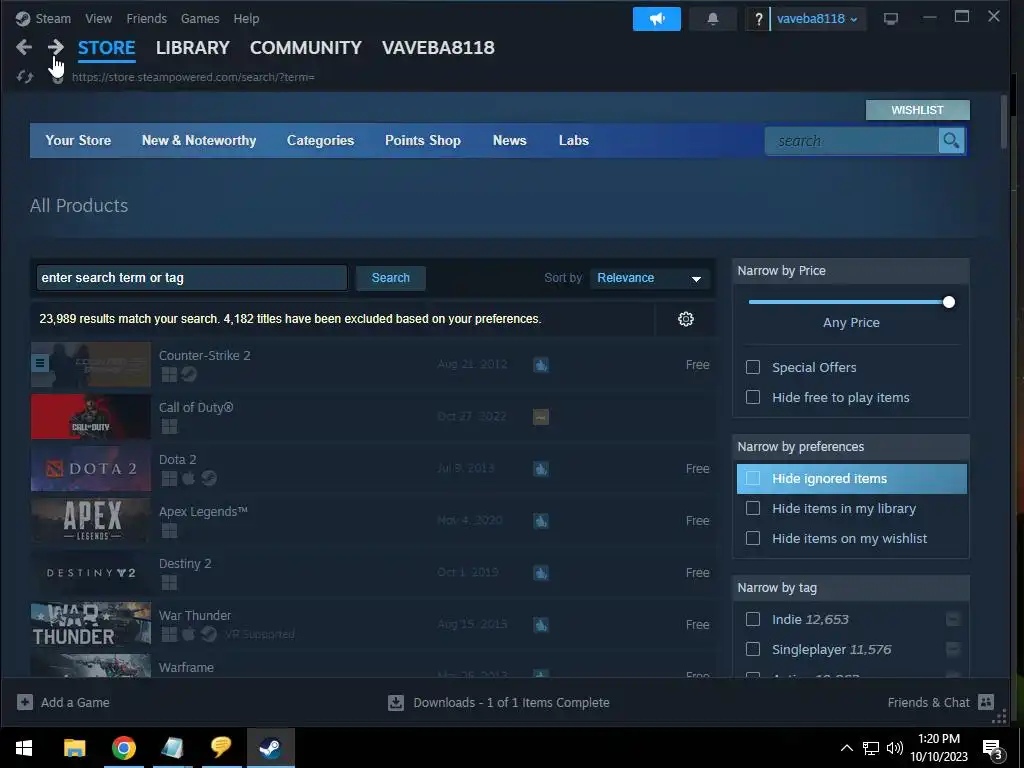Open the notifications bell
Screen dimensions: 1024x768
coord(712,19)
